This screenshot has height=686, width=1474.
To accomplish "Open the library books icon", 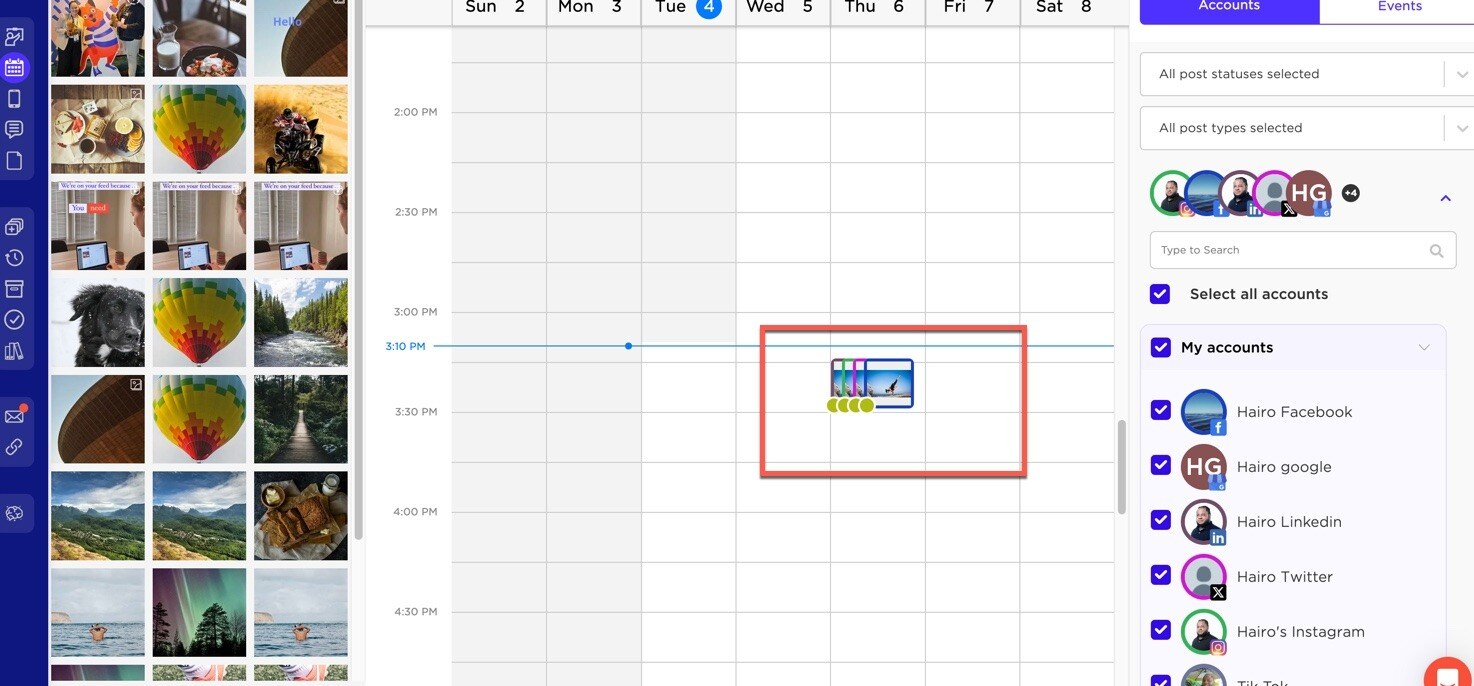I will pos(14,351).
